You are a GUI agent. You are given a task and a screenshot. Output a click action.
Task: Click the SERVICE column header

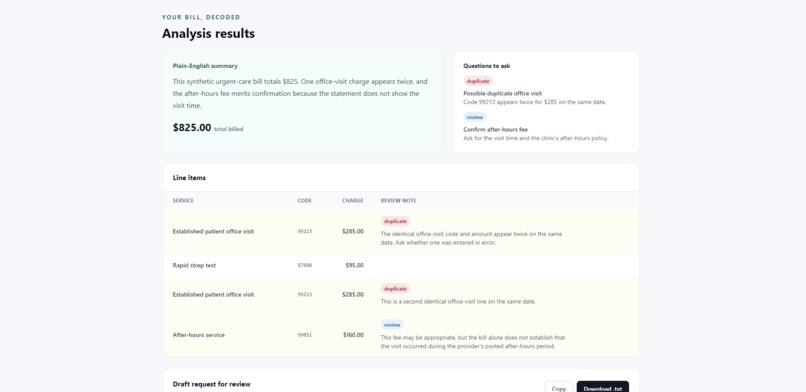[x=184, y=200]
